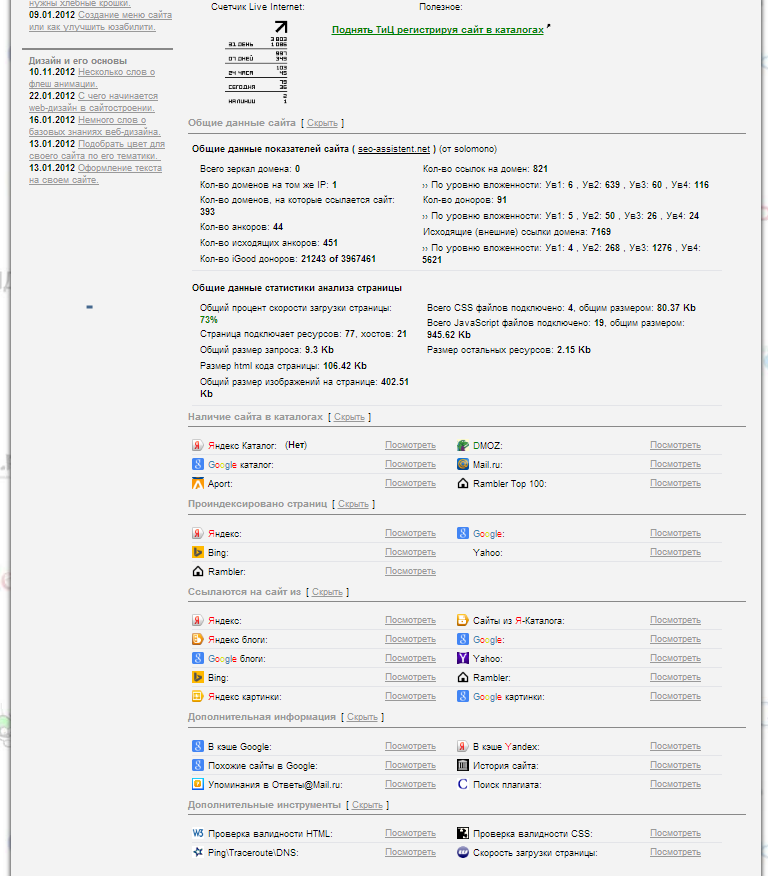Viewport: 768px width, 876px height.
Task: Hide the 'Дополнительные инструменты' section
Action: pyautogui.click(x=367, y=805)
